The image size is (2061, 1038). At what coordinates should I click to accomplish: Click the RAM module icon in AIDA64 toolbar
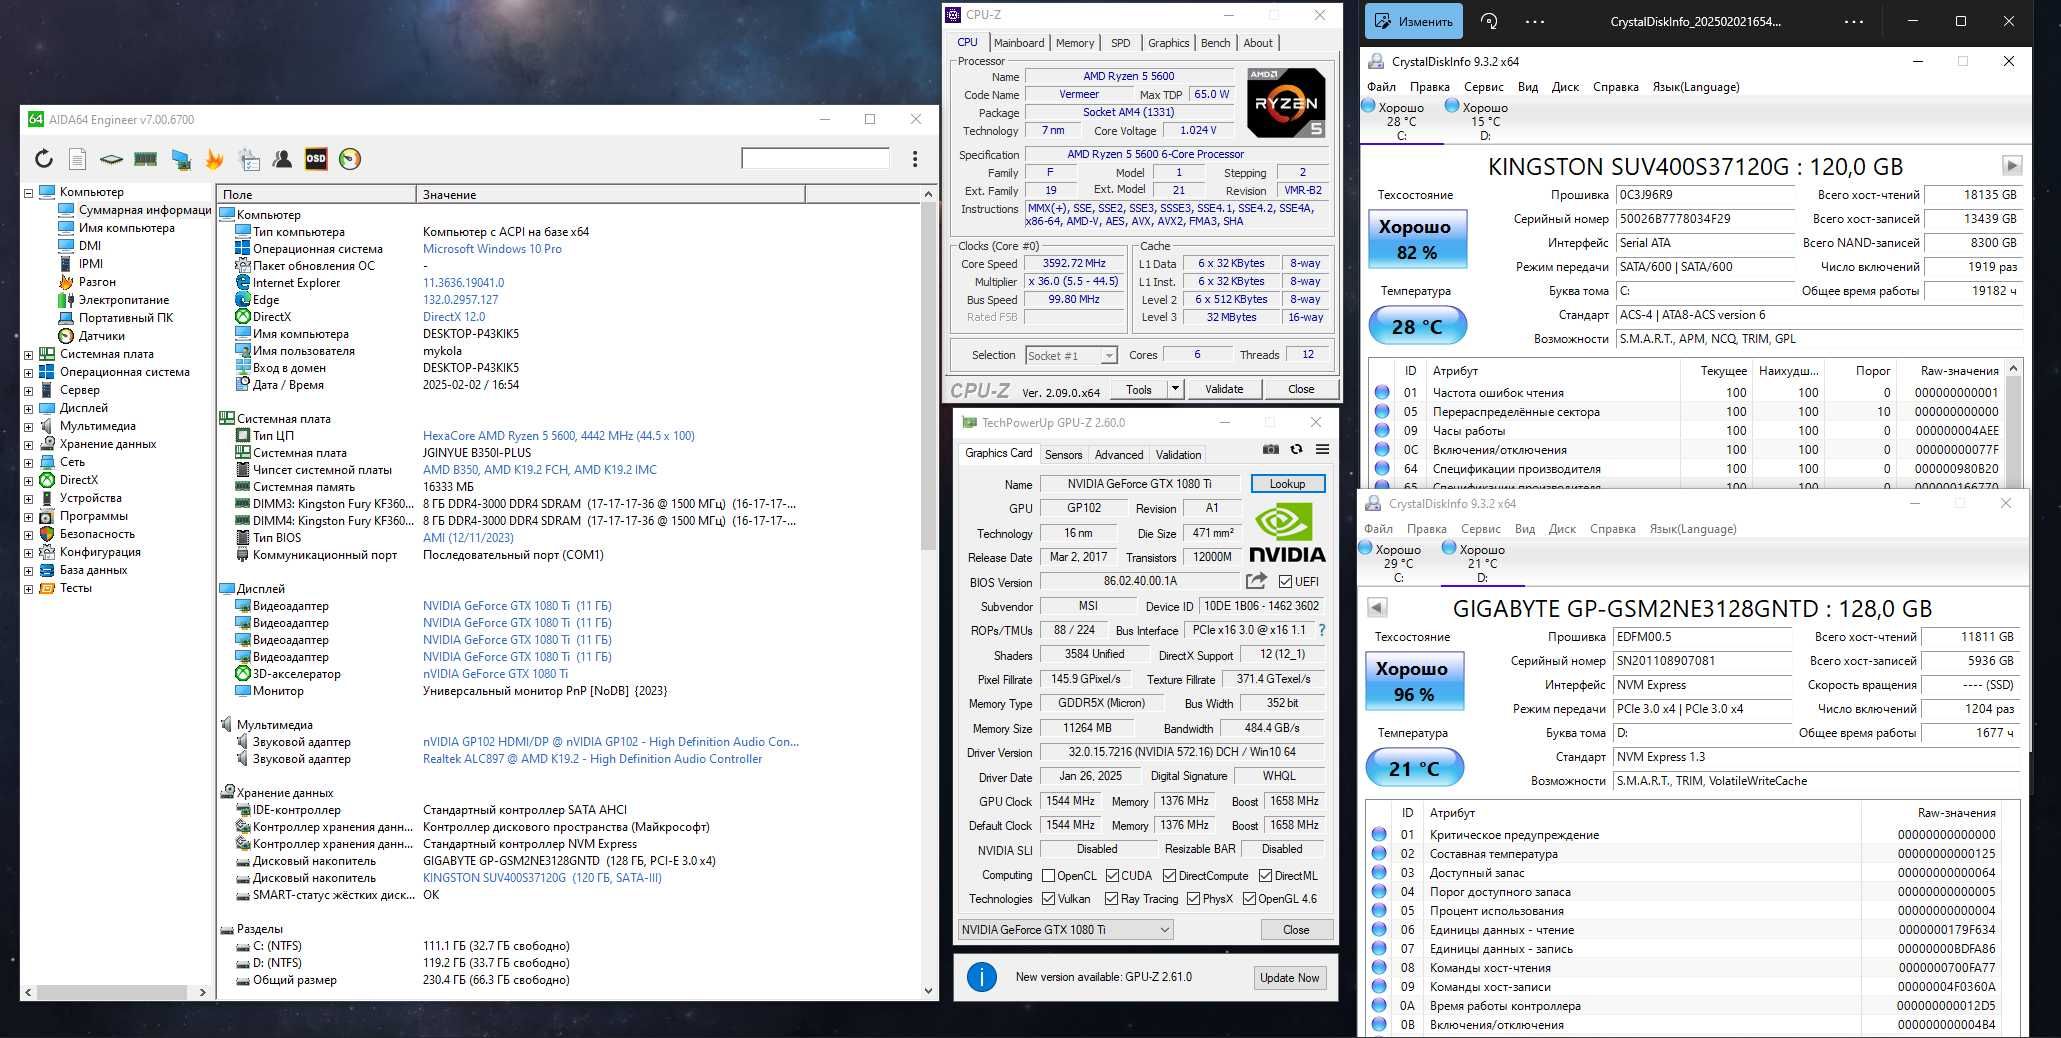(x=146, y=159)
